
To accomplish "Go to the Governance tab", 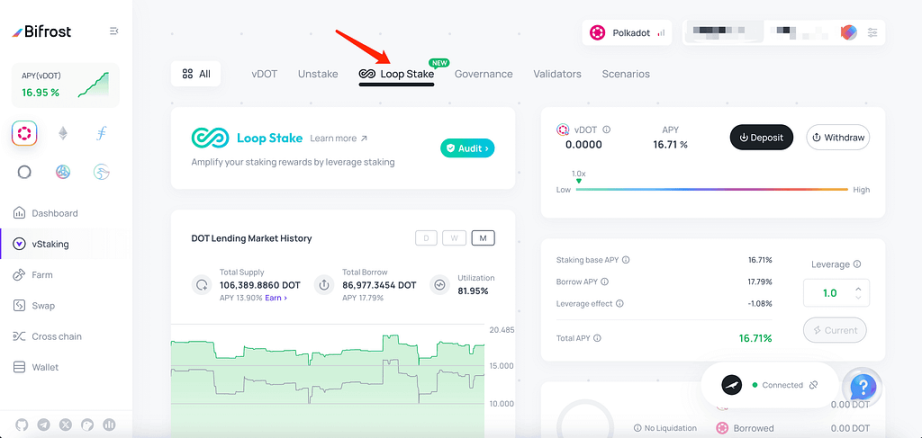I will (x=483, y=74).
